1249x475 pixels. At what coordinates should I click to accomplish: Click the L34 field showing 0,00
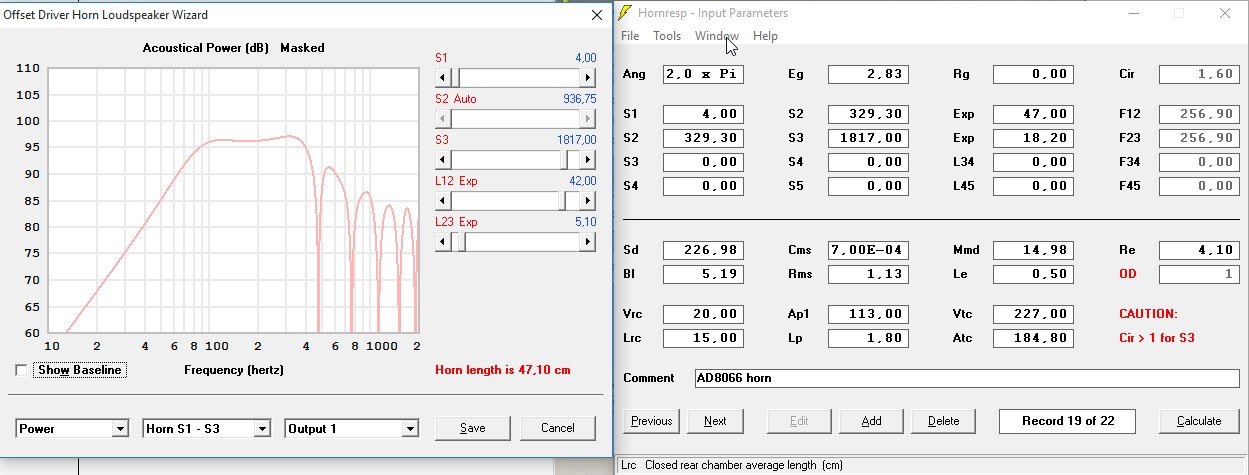(1033, 162)
